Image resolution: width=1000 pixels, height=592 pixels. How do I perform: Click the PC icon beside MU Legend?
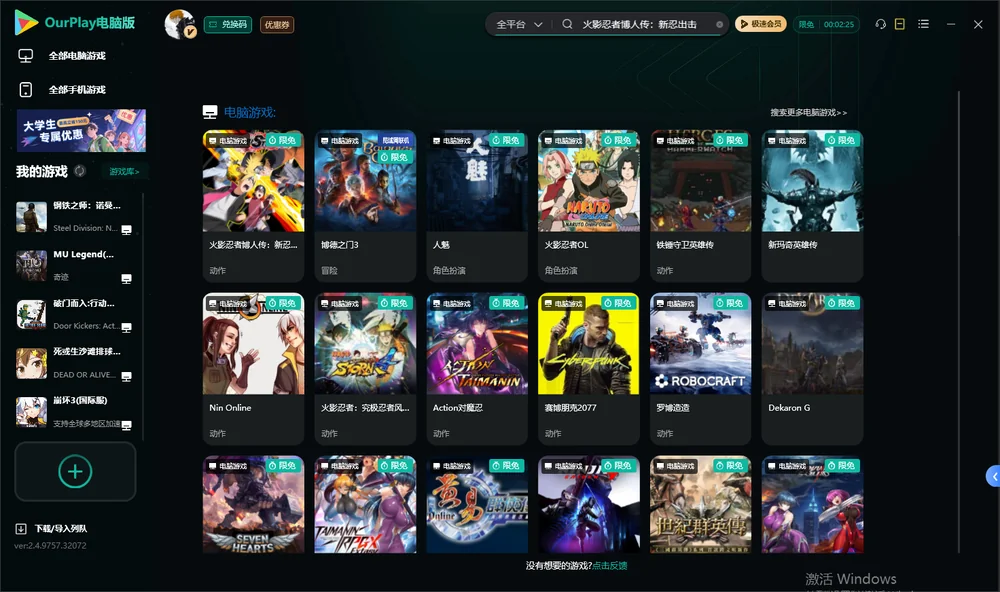click(126, 279)
